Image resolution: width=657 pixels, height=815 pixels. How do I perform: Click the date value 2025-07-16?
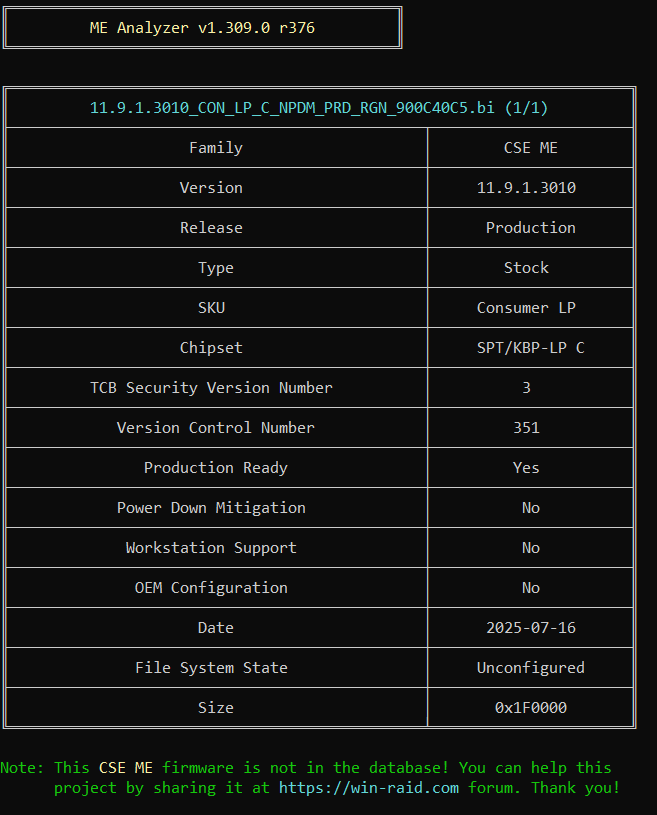530,628
